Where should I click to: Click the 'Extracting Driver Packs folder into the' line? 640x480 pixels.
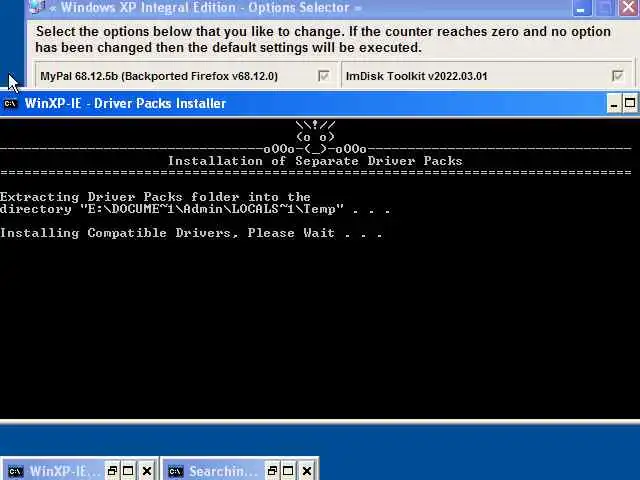point(155,197)
